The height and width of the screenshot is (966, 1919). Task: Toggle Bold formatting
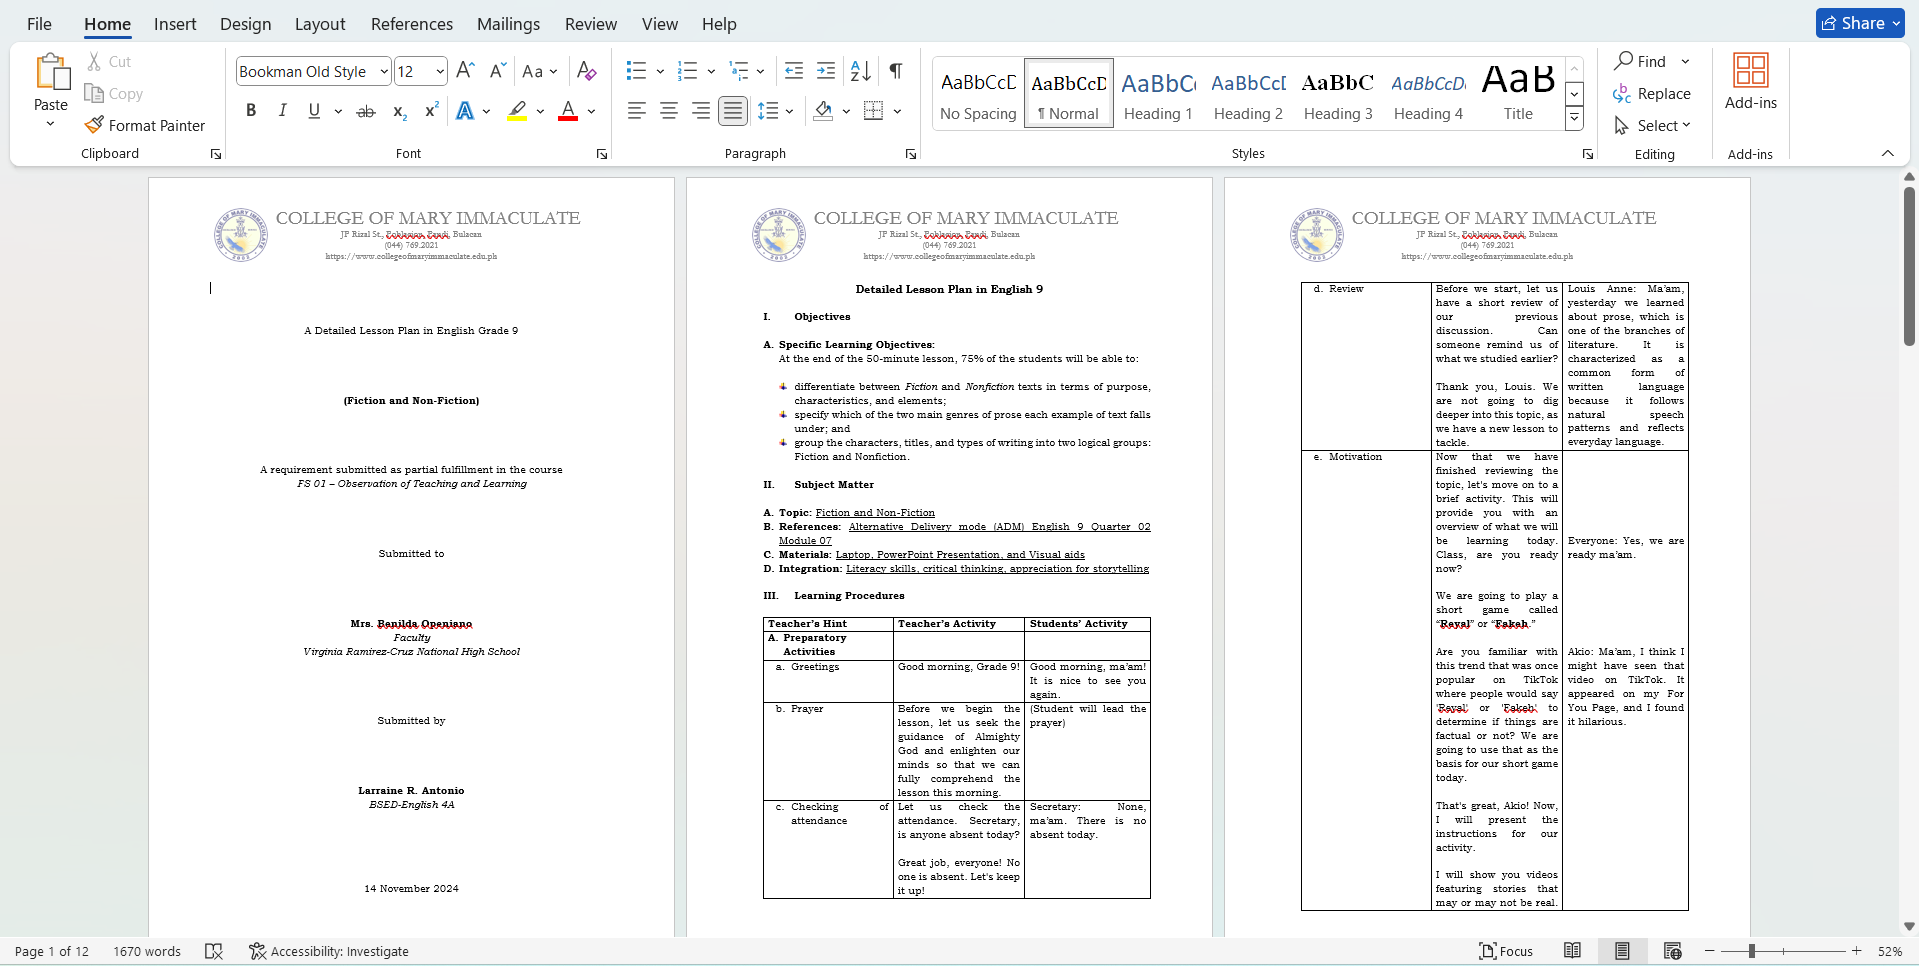pyautogui.click(x=251, y=111)
